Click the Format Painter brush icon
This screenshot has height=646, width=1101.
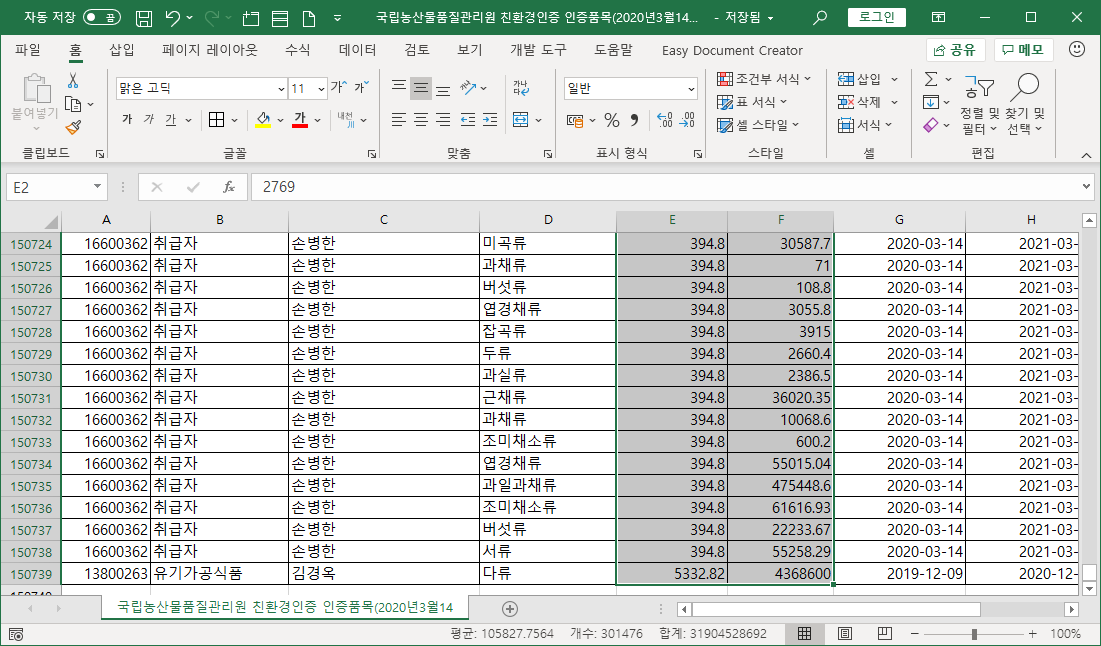(73, 127)
